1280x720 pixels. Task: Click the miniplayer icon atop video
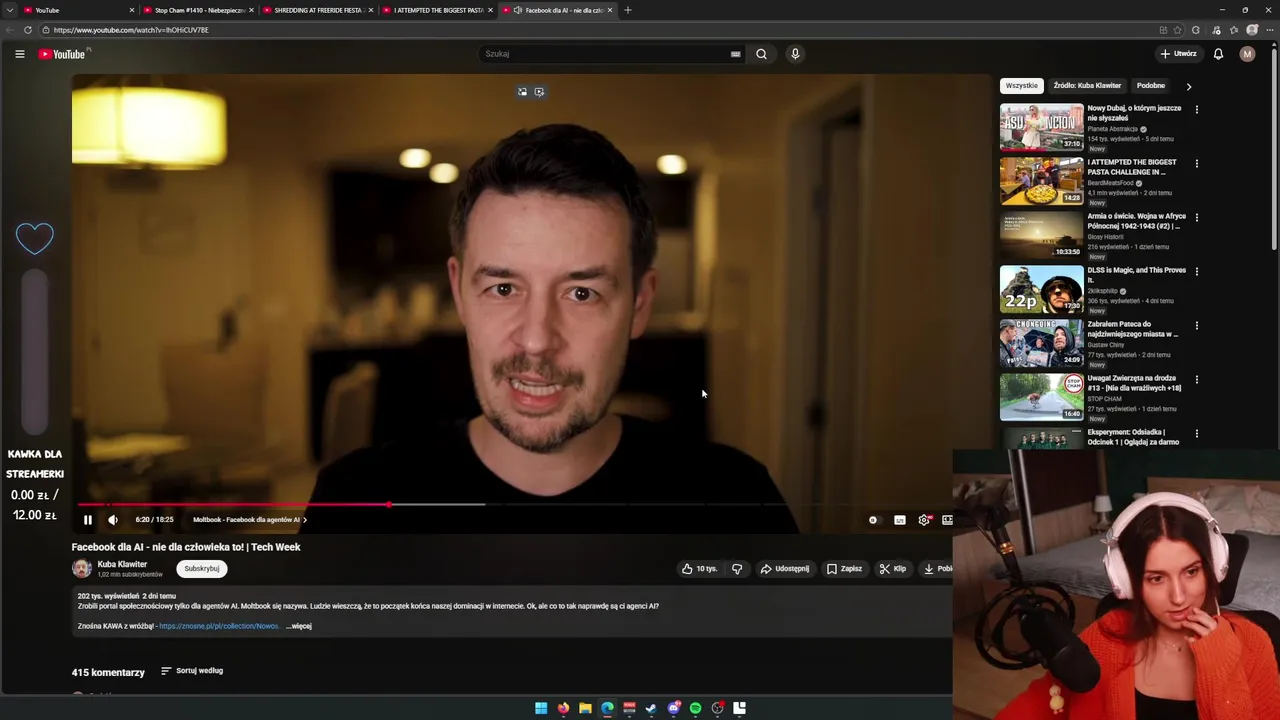[x=522, y=92]
